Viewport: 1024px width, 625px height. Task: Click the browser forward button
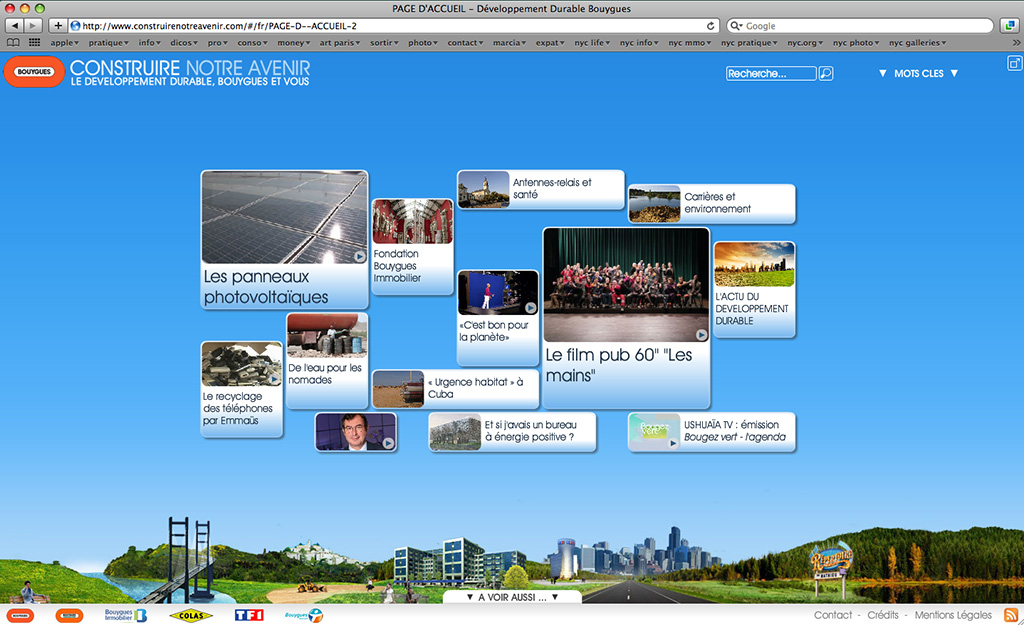pos(33,25)
